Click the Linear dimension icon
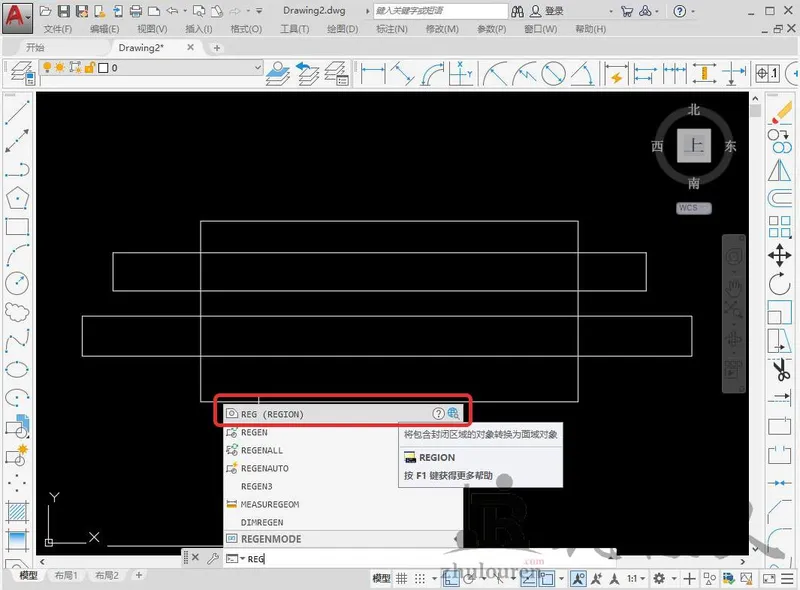The width and height of the screenshot is (800, 590). pyautogui.click(x=372, y=74)
